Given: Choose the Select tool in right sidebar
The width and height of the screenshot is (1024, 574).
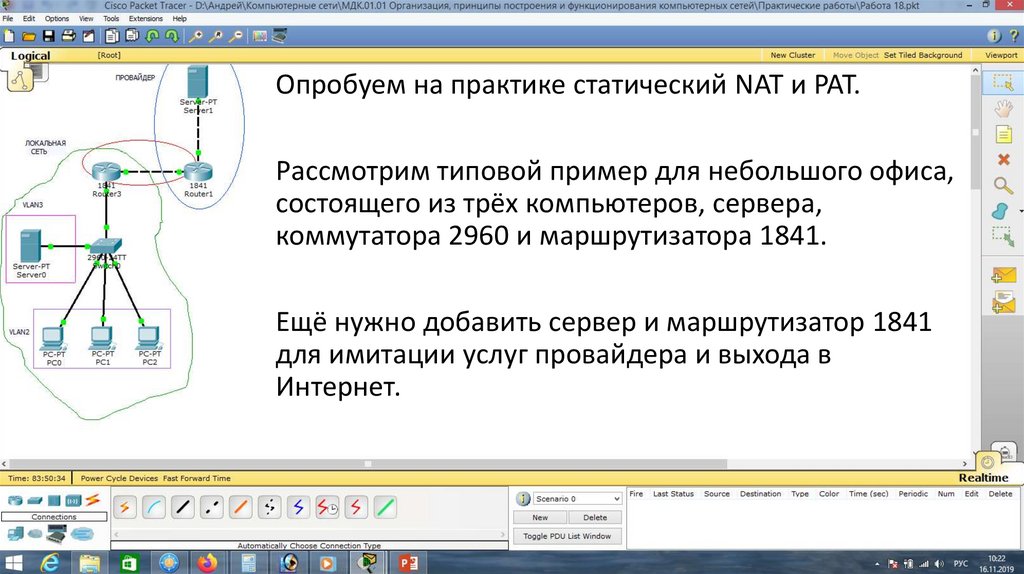Looking at the screenshot, I should [x=1002, y=82].
